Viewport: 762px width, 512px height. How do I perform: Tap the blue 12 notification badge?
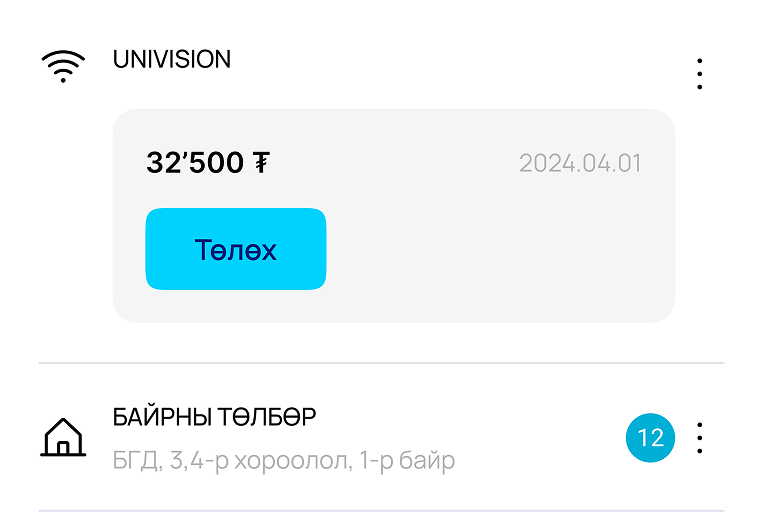click(650, 437)
